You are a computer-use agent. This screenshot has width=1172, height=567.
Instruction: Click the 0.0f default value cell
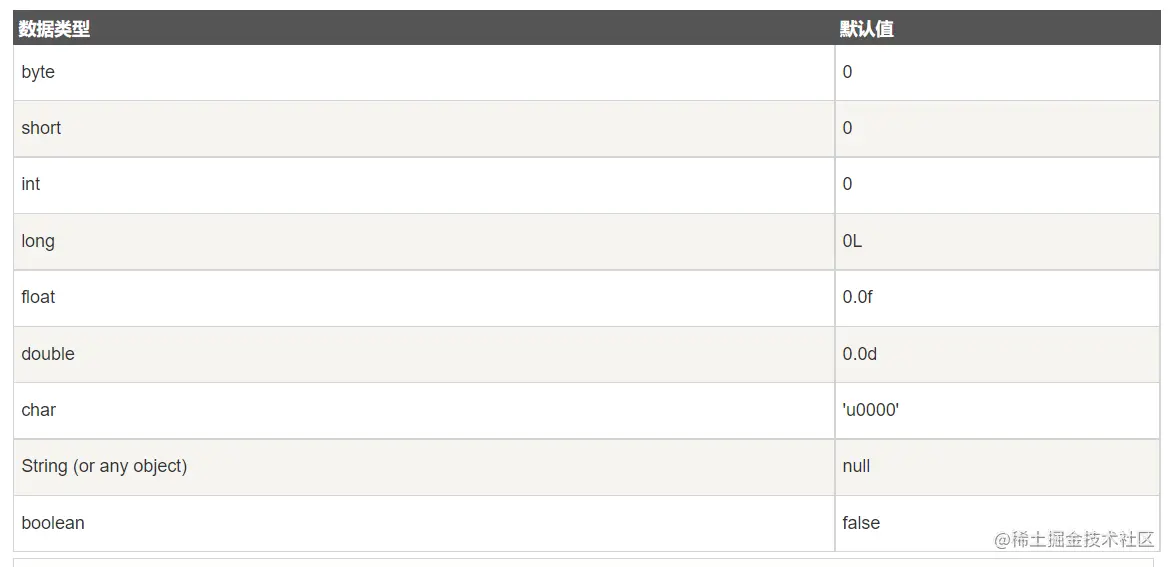[857, 297]
